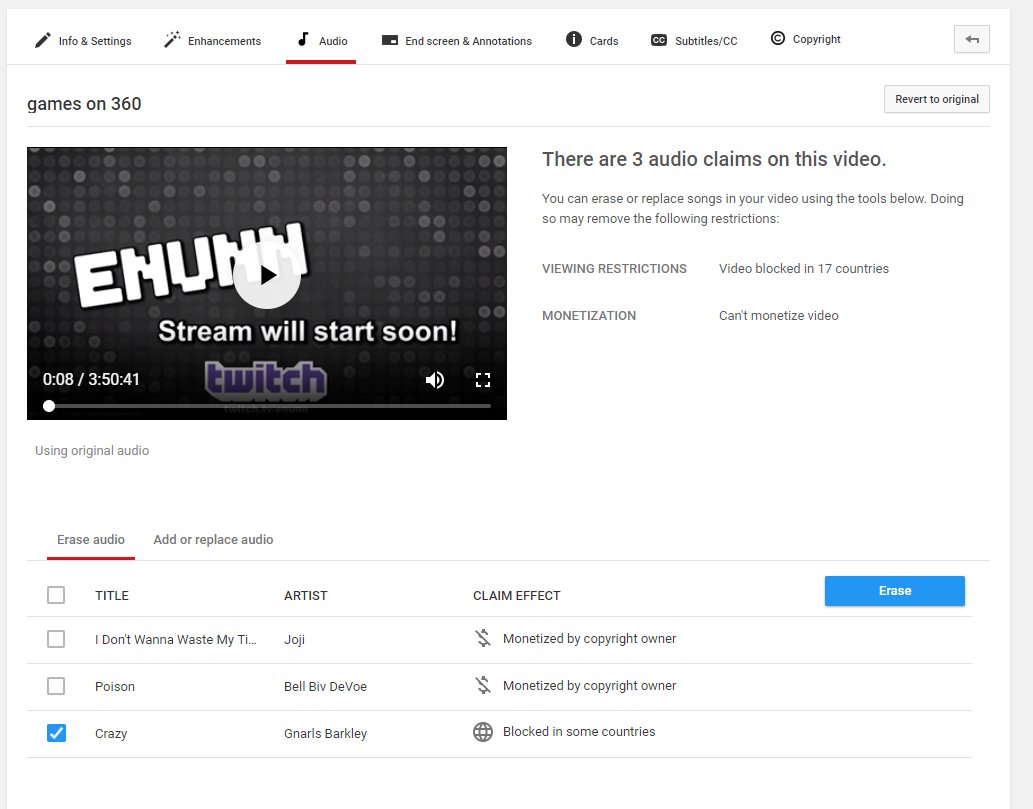
Task: Open the Copyright tab
Action: pyautogui.click(x=805, y=39)
